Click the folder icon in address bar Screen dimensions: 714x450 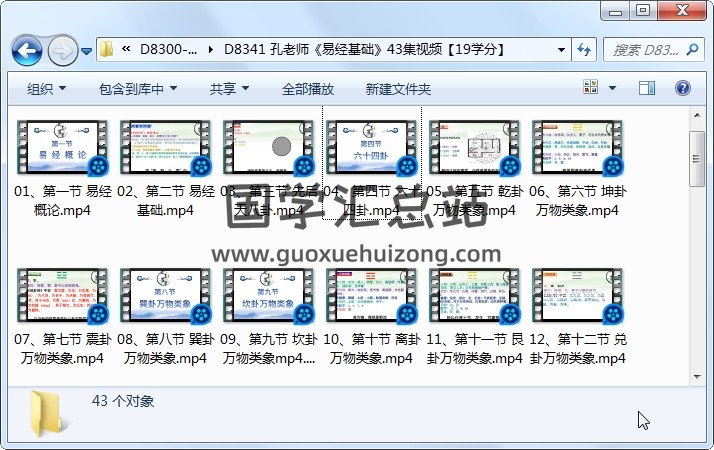point(106,48)
